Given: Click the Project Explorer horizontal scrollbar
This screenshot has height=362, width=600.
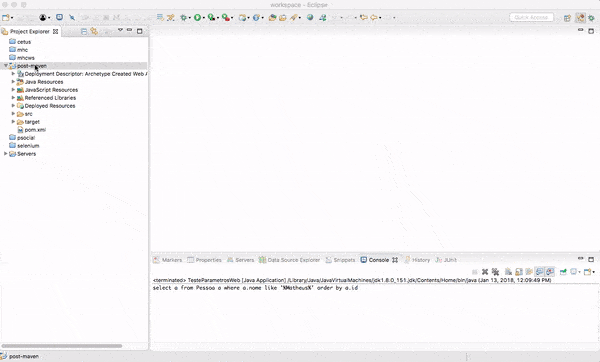Looking at the screenshot, I should coord(62,346).
